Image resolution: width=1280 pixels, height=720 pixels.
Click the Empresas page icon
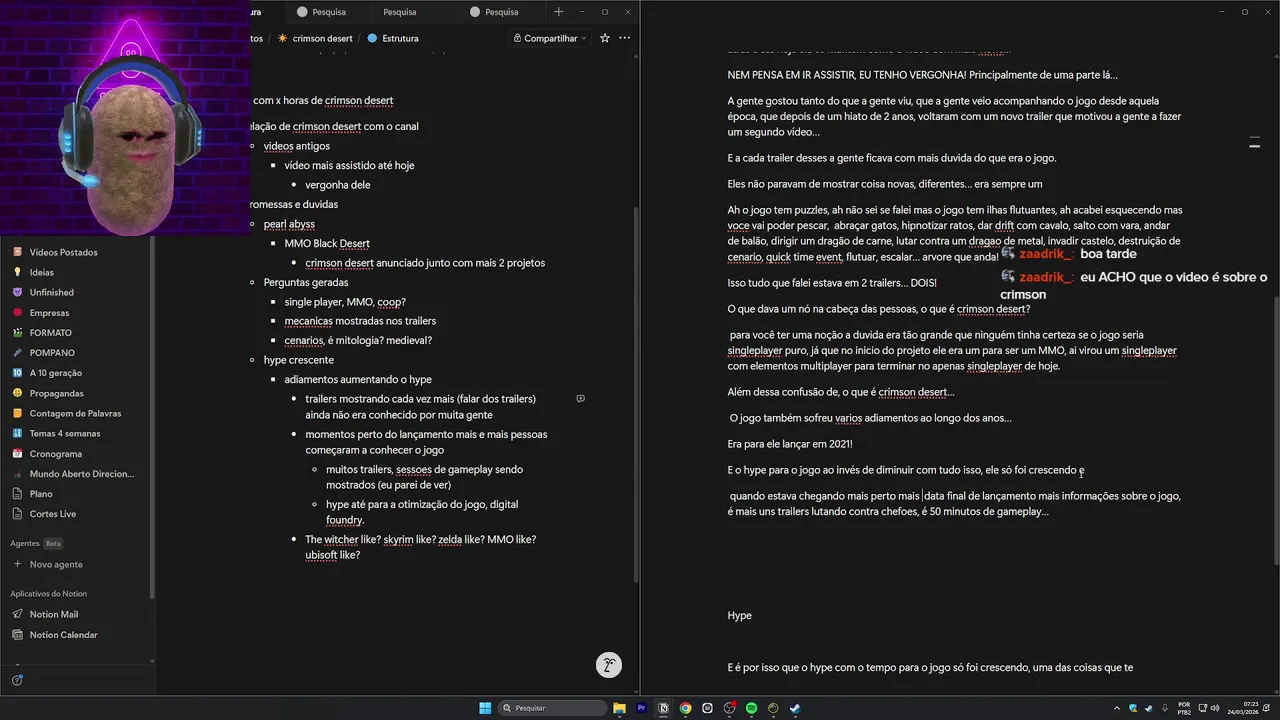pyautogui.click(x=17, y=312)
